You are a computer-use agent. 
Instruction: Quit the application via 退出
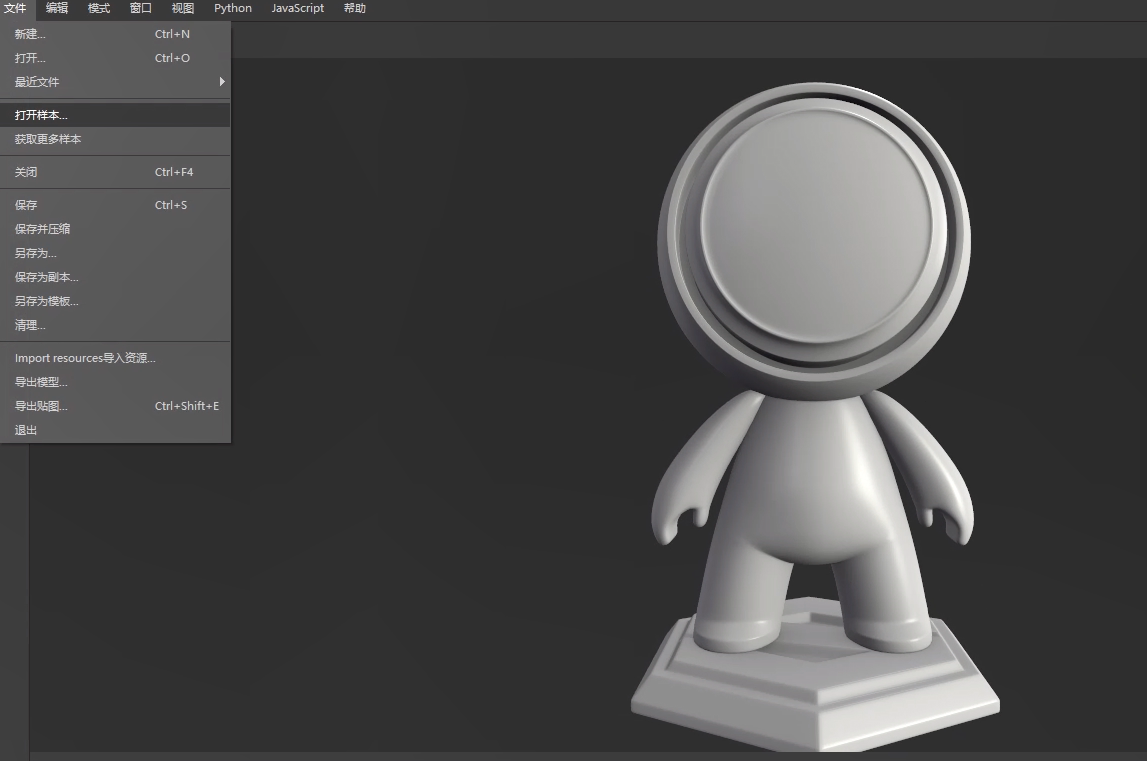coord(26,430)
